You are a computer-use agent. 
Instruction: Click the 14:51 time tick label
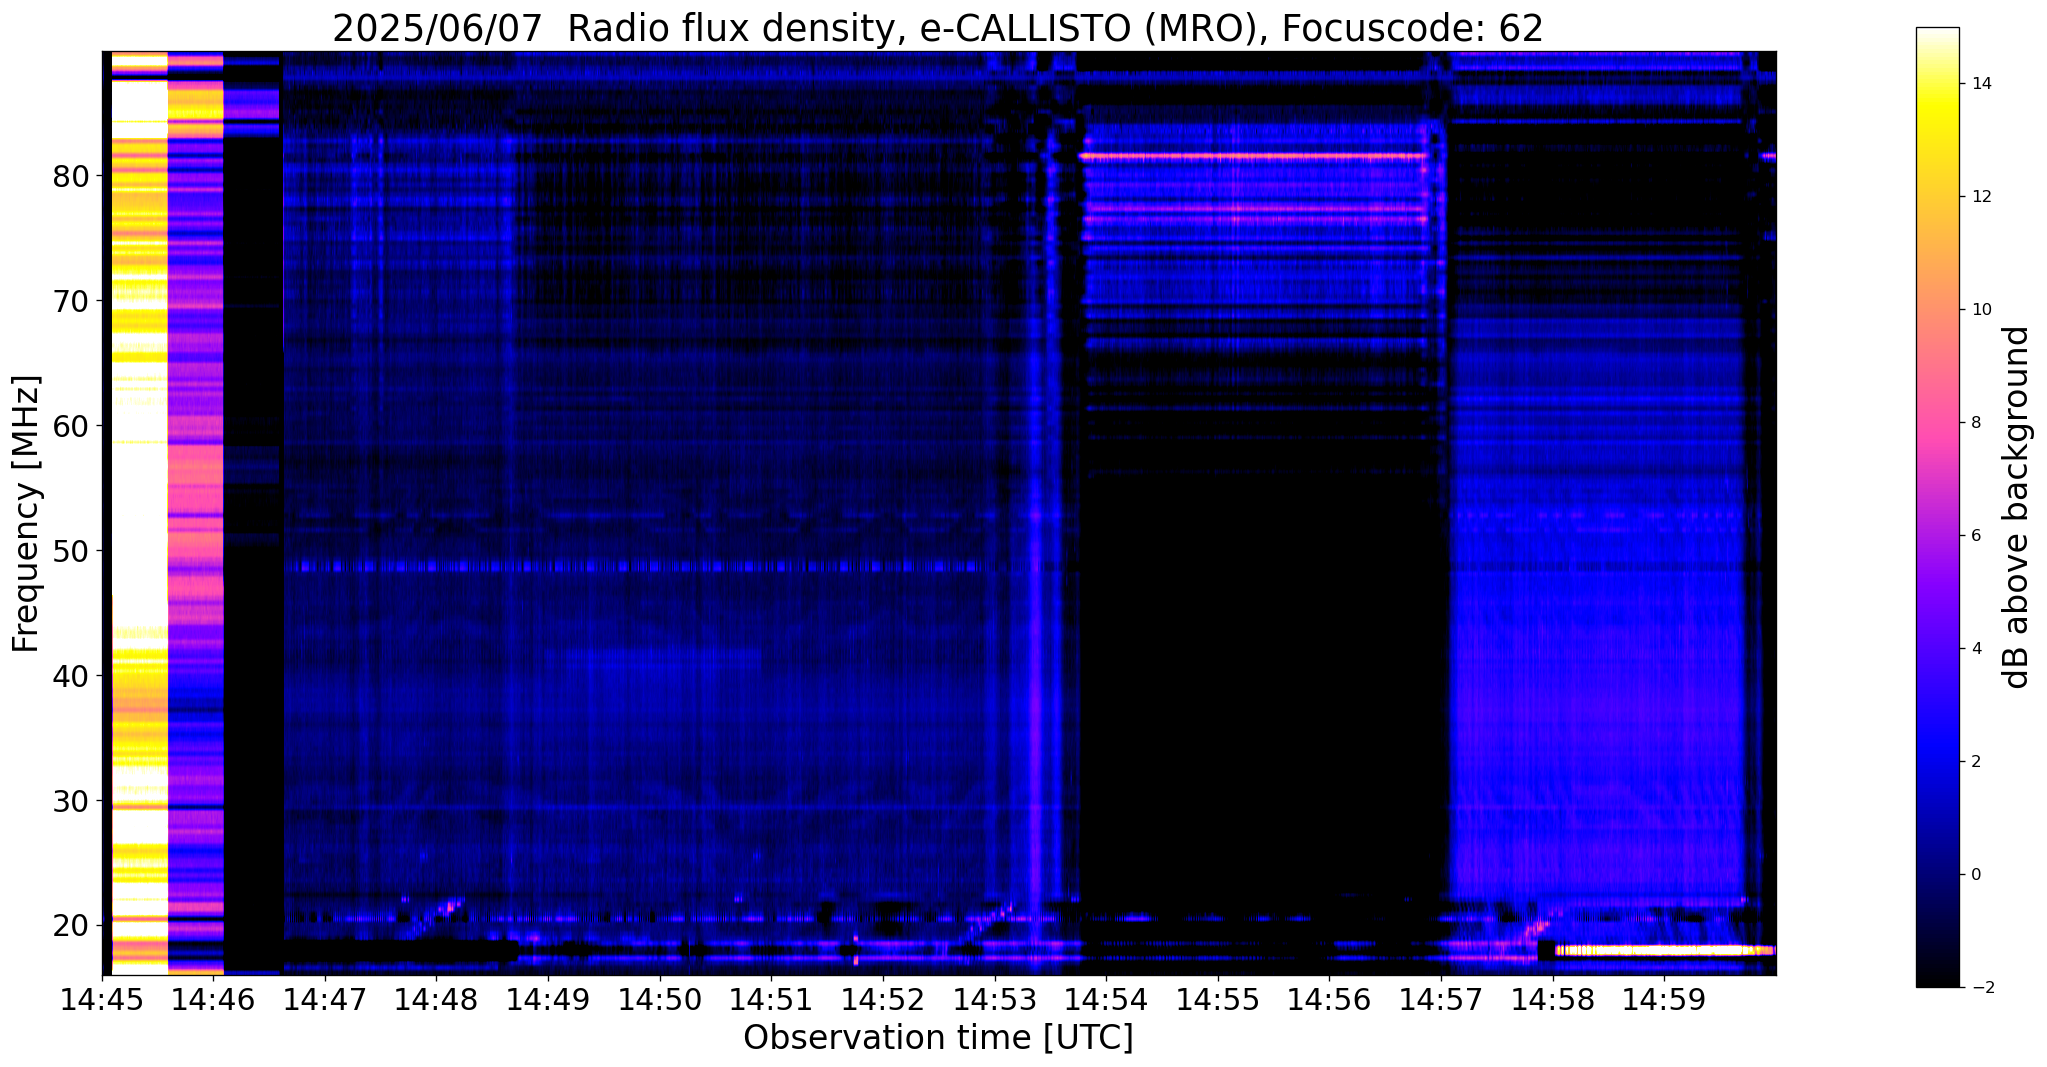(771, 1000)
